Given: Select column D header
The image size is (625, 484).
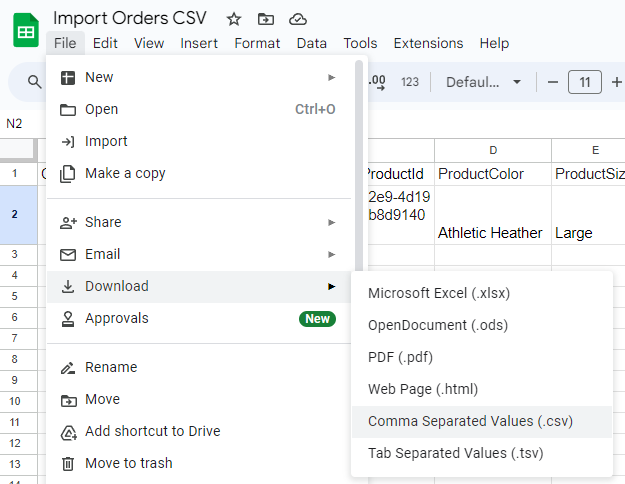Looking at the screenshot, I should pos(493,150).
